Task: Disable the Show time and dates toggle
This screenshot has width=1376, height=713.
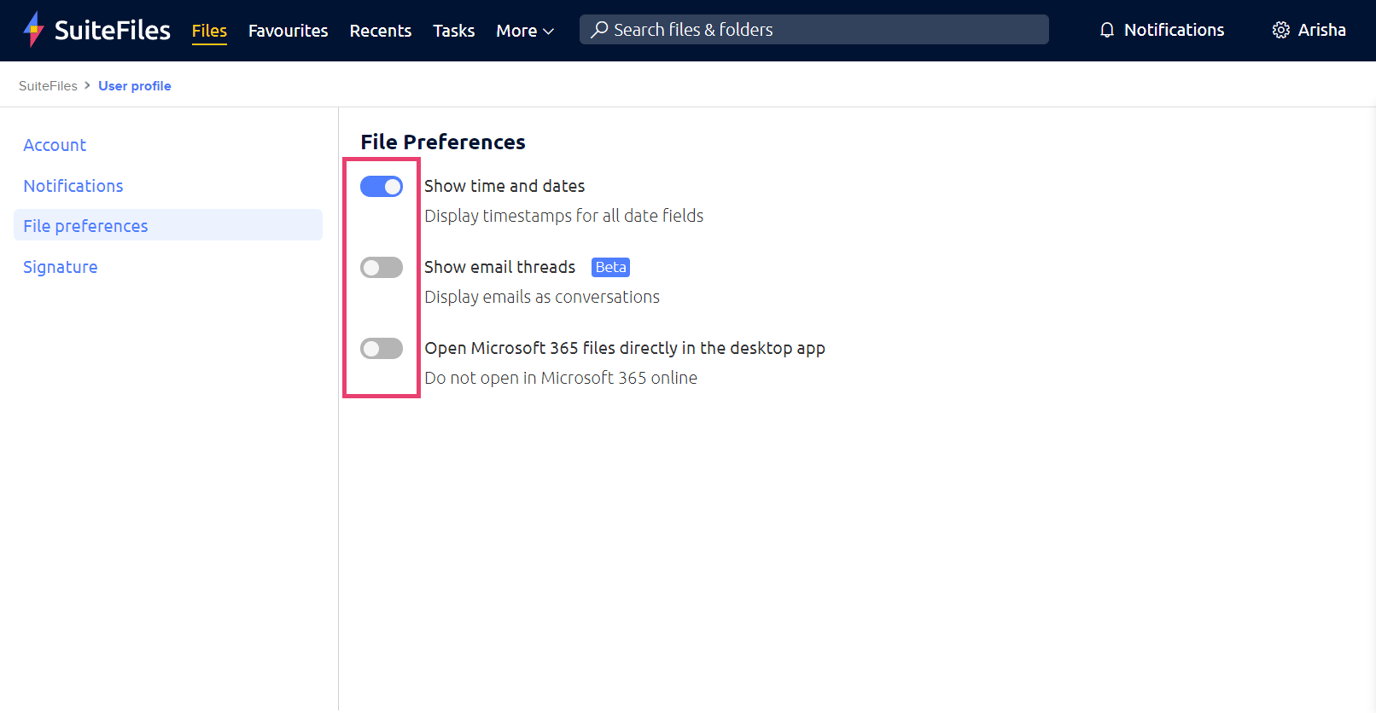Action: point(381,186)
